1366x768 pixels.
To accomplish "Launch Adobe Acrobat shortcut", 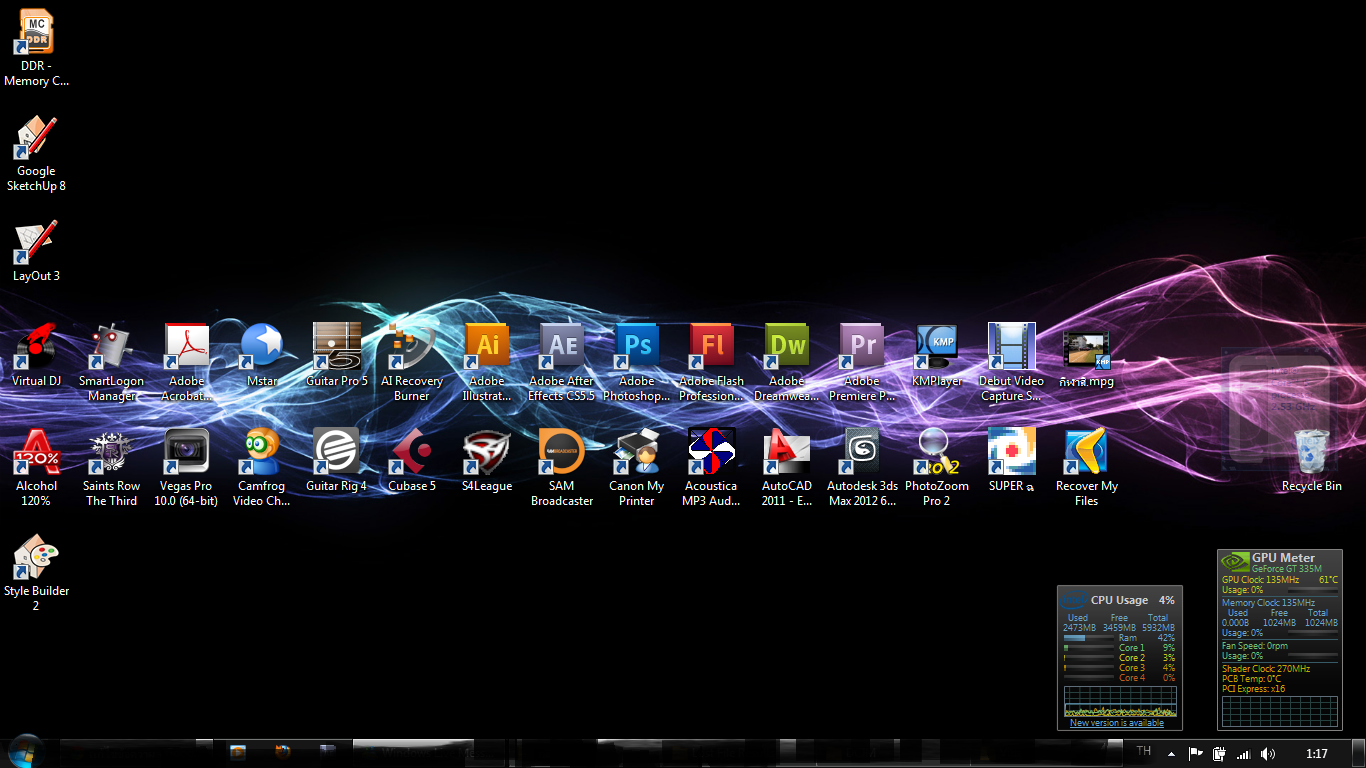I will pyautogui.click(x=186, y=362).
